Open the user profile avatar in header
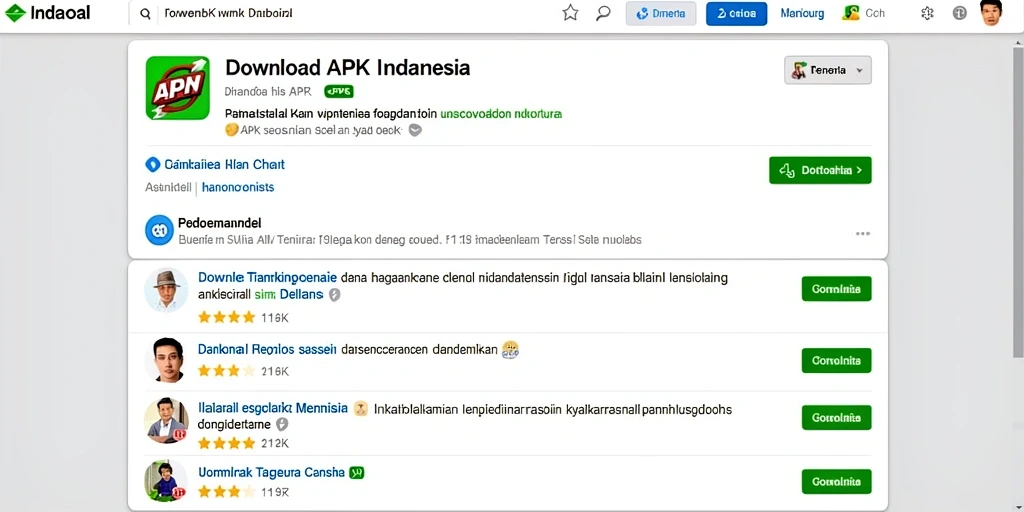Screen dimensions: 1024x512 click(x=991, y=13)
